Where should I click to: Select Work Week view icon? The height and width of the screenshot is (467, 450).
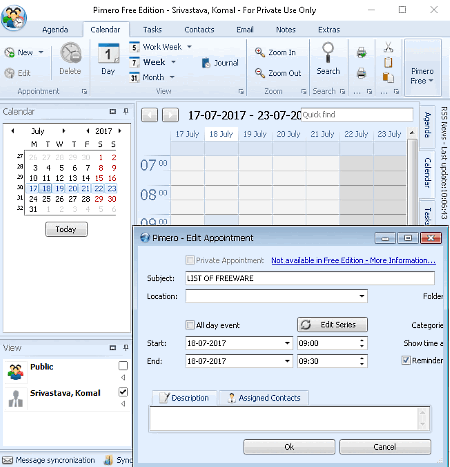tap(134, 47)
